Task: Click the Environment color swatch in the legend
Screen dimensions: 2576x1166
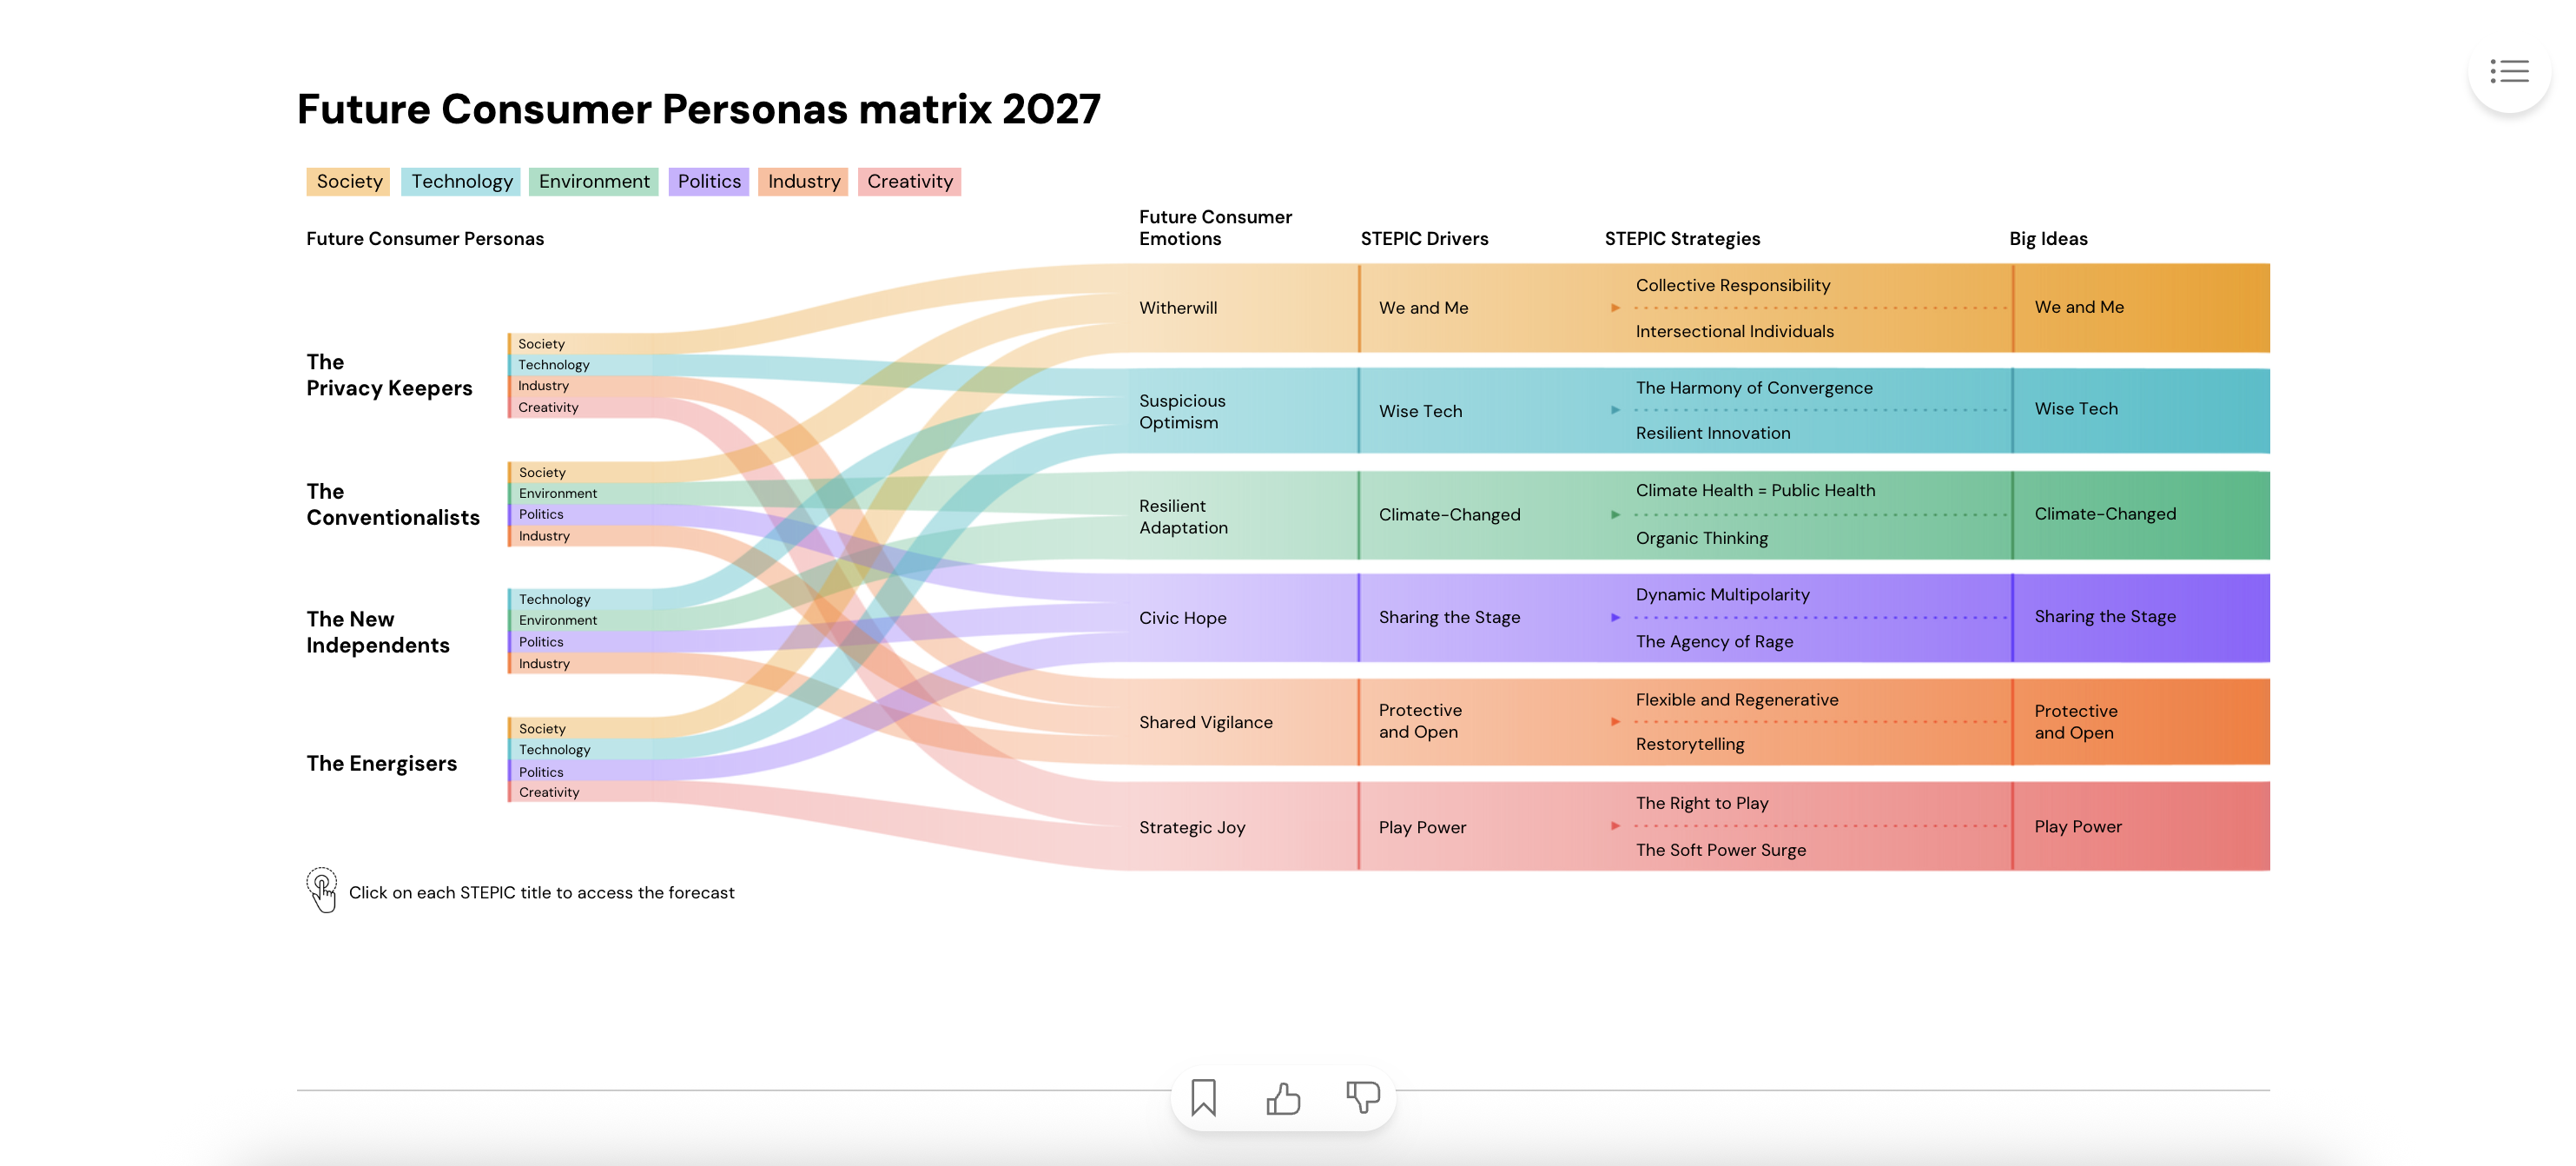Action: (594, 181)
